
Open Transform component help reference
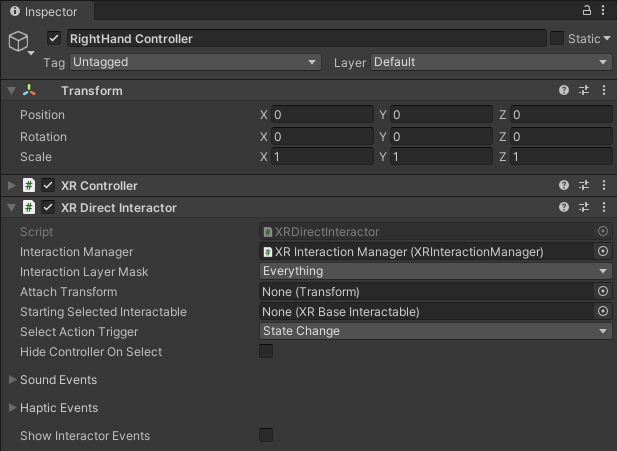click(564, 90)
